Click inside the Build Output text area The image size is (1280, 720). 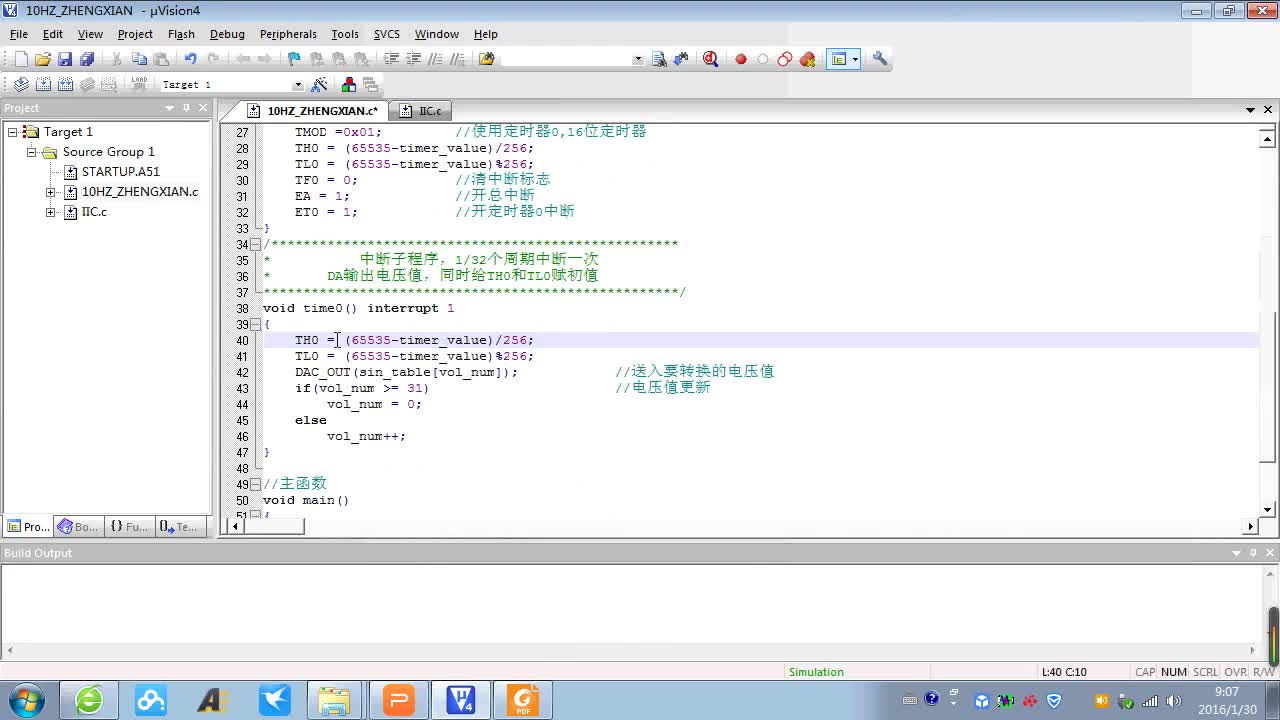click(x=632, y=605)
